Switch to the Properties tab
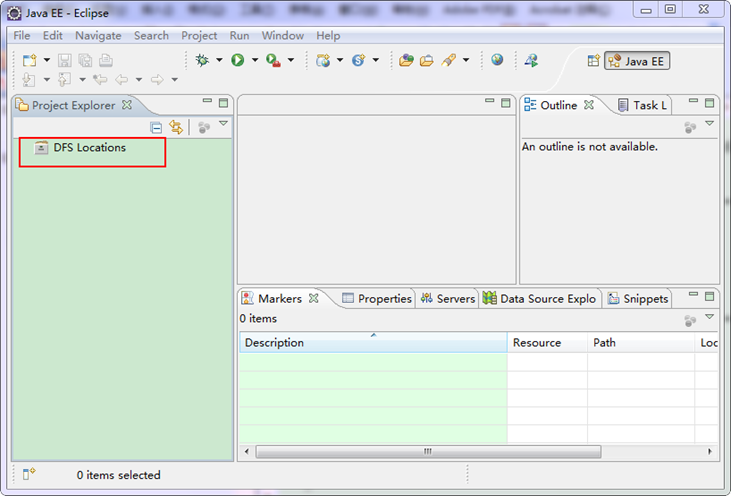731x496 pixels. [x=377, y=299]
